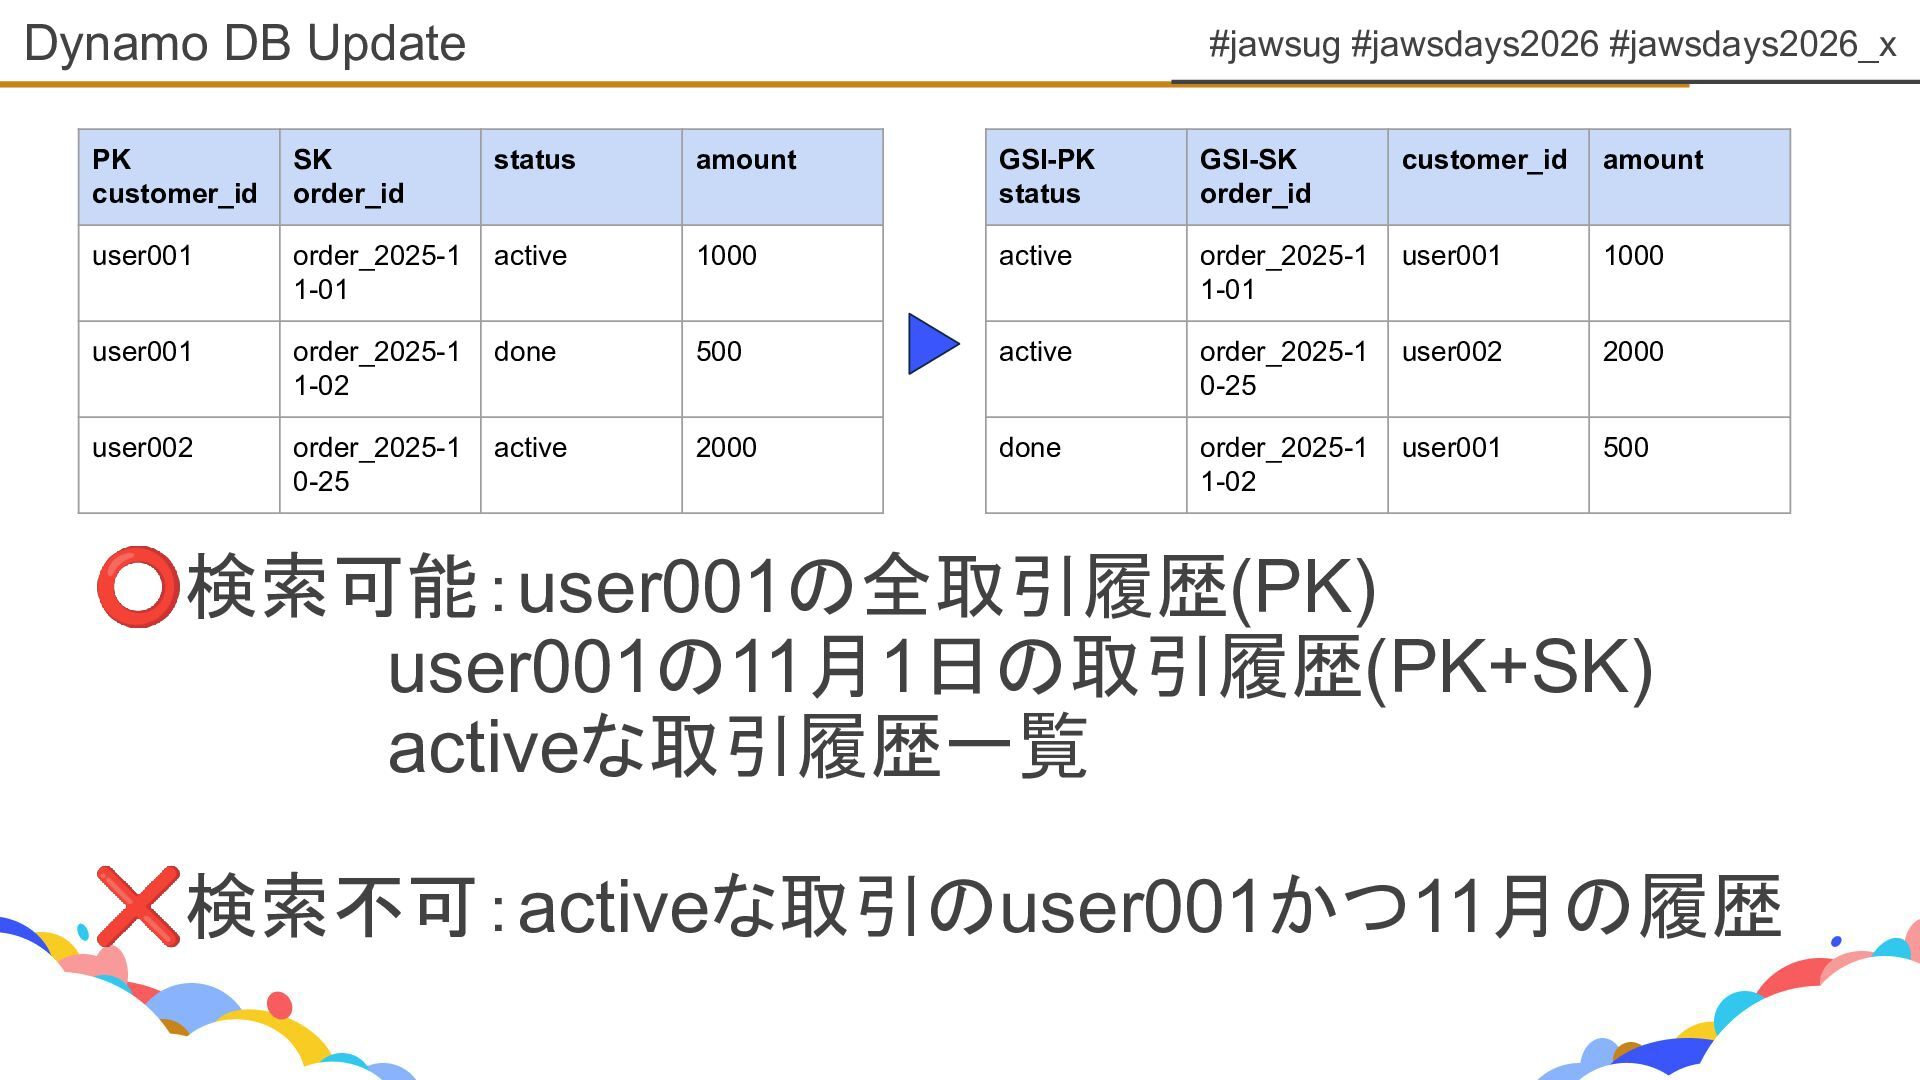Select the PK customer_id header cell
The height and width of the screenshot is (1080, 1920).
178,177
